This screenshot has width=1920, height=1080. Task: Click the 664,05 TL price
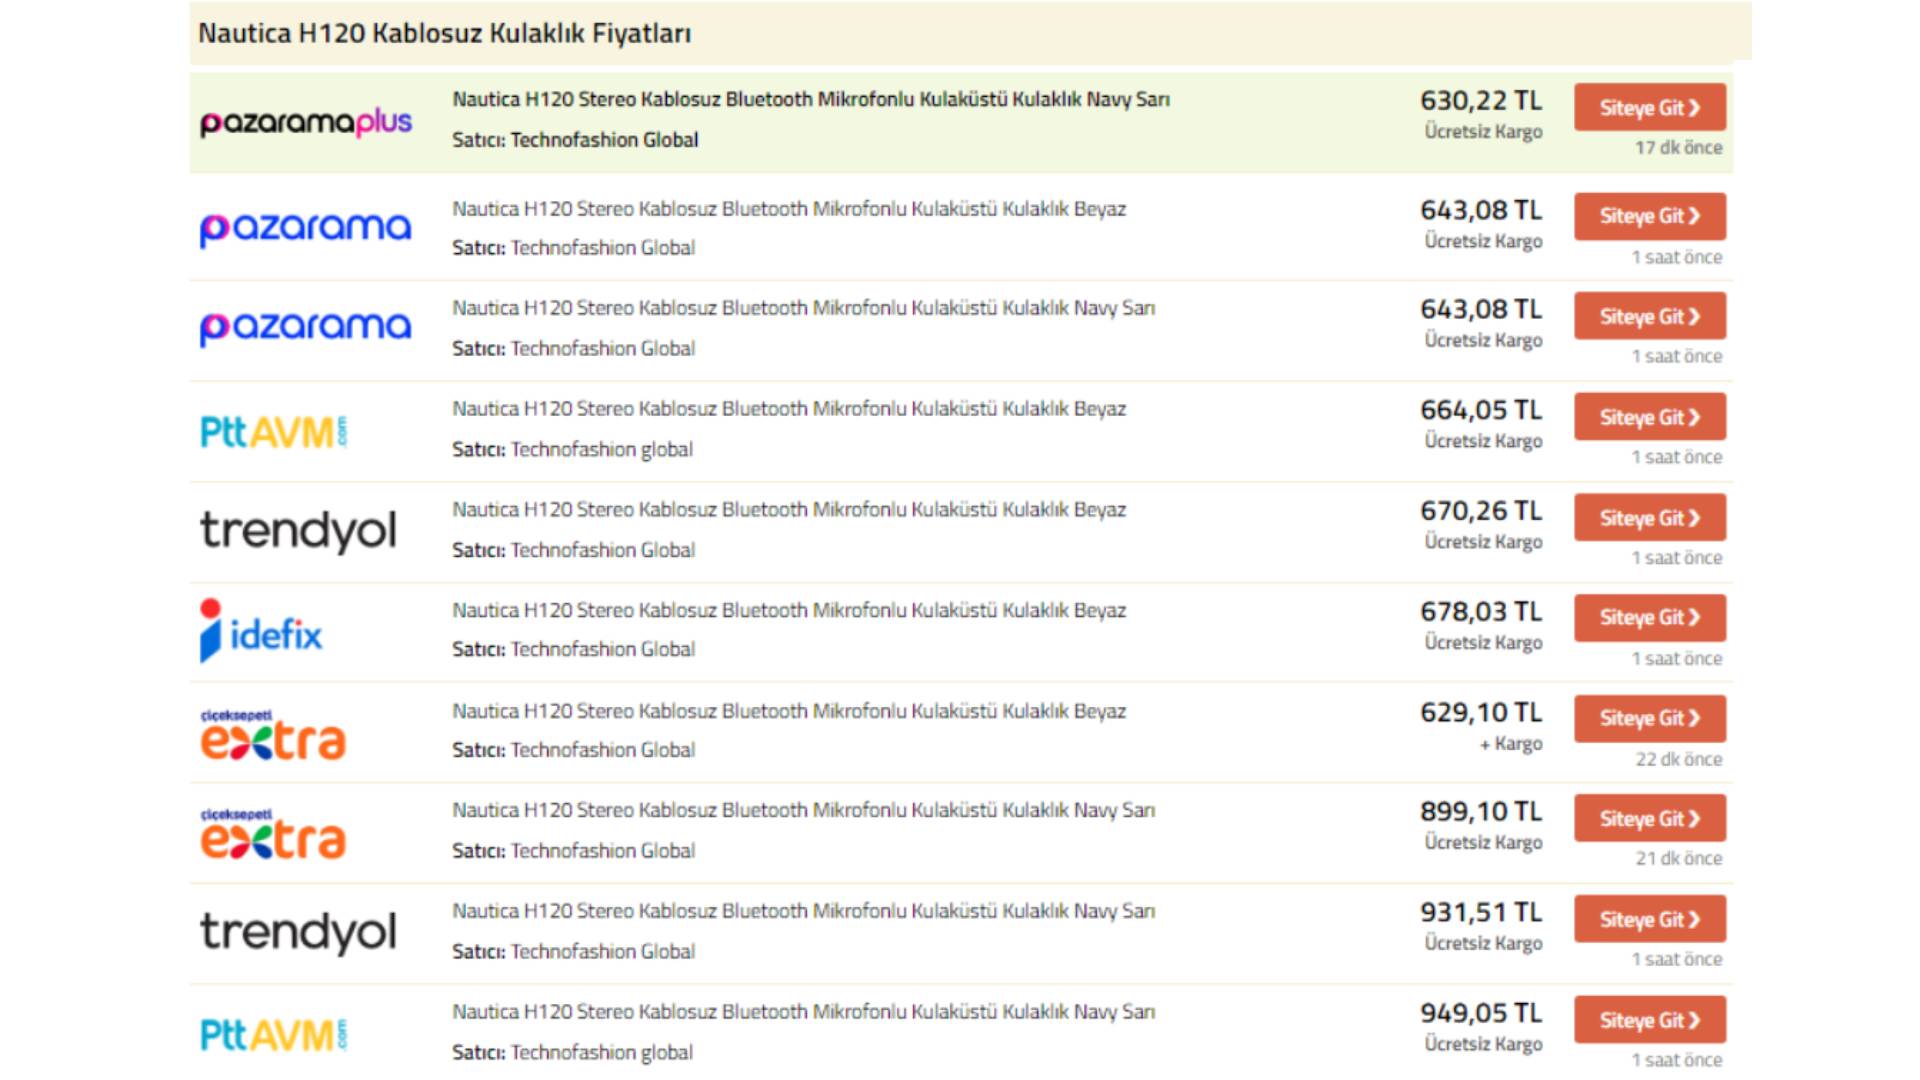1481,410
